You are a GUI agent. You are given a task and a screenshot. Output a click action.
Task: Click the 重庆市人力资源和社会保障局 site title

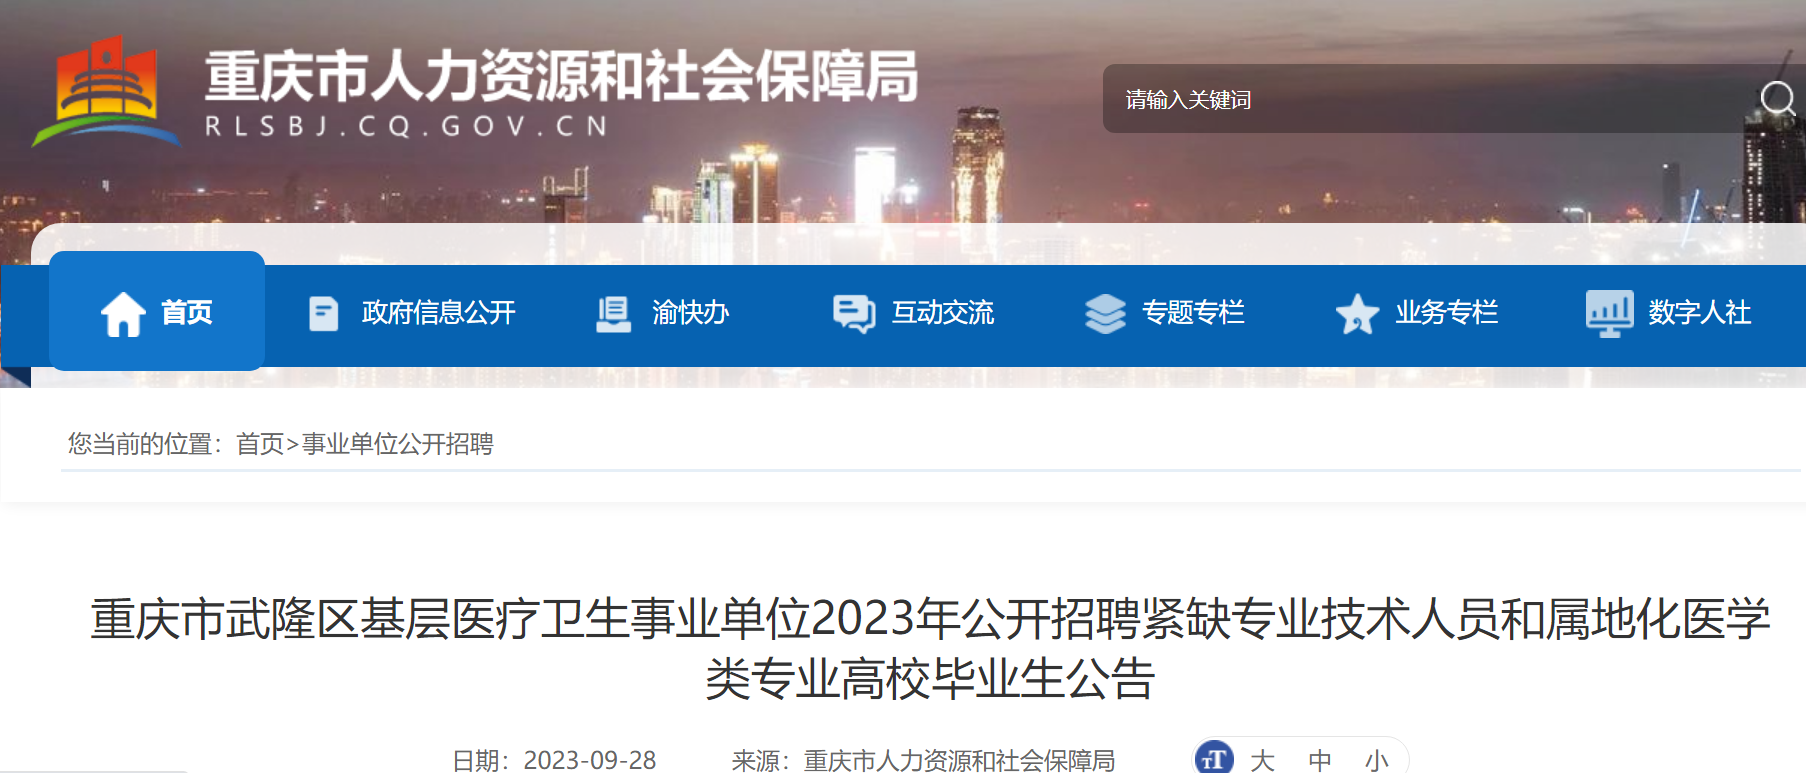[x=561, y=77]
